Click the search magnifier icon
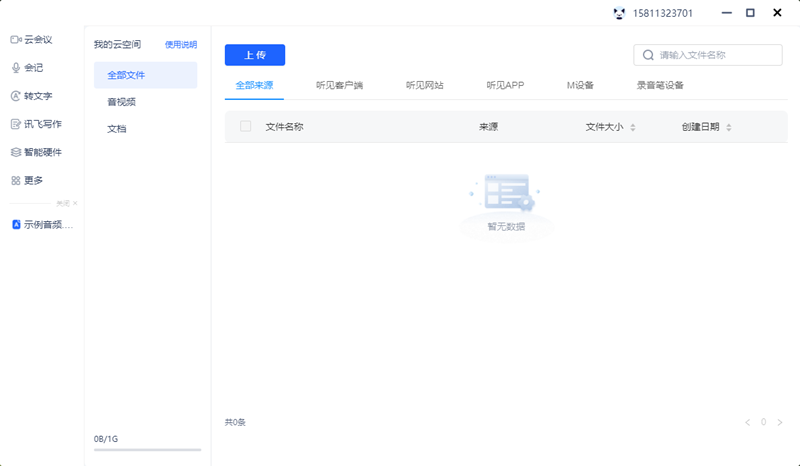Viewport: 800px width, 466px height. [x=649, y=55]
